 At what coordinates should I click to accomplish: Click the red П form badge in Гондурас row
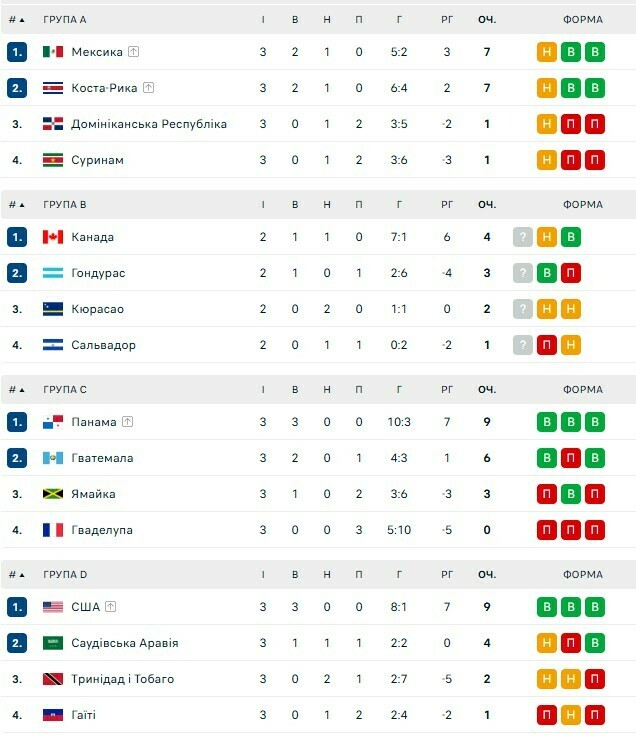coord(571,273)
